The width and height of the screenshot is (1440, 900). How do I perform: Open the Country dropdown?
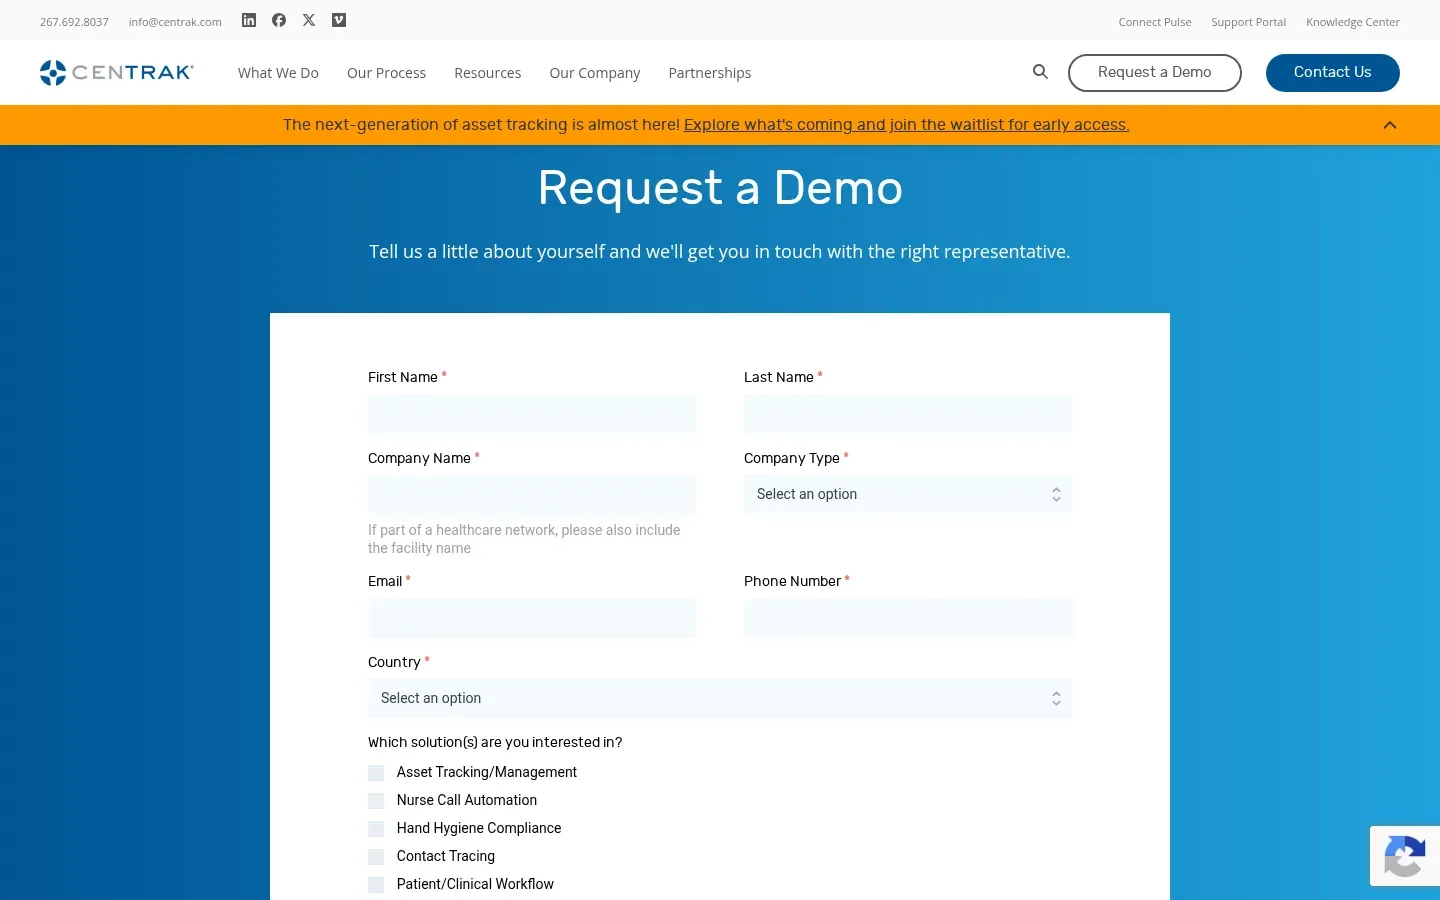pos(720,698)
